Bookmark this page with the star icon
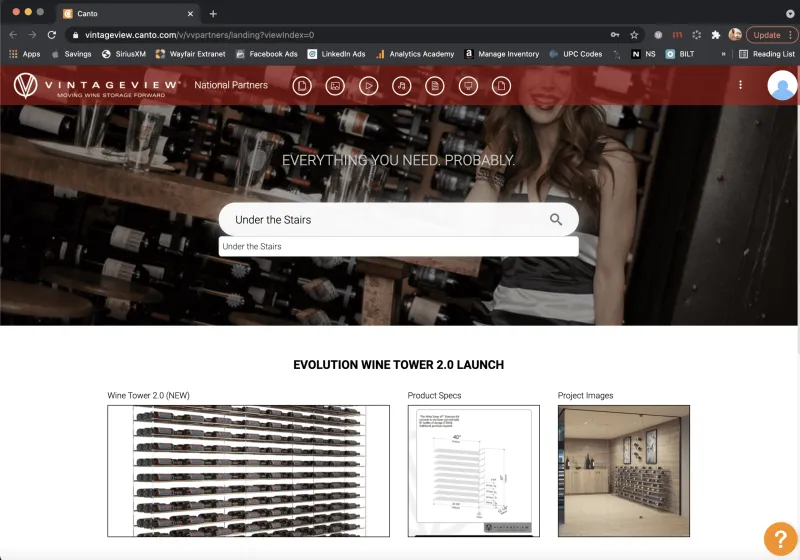This screenshot has width=800, height=560. pos(634,35)
